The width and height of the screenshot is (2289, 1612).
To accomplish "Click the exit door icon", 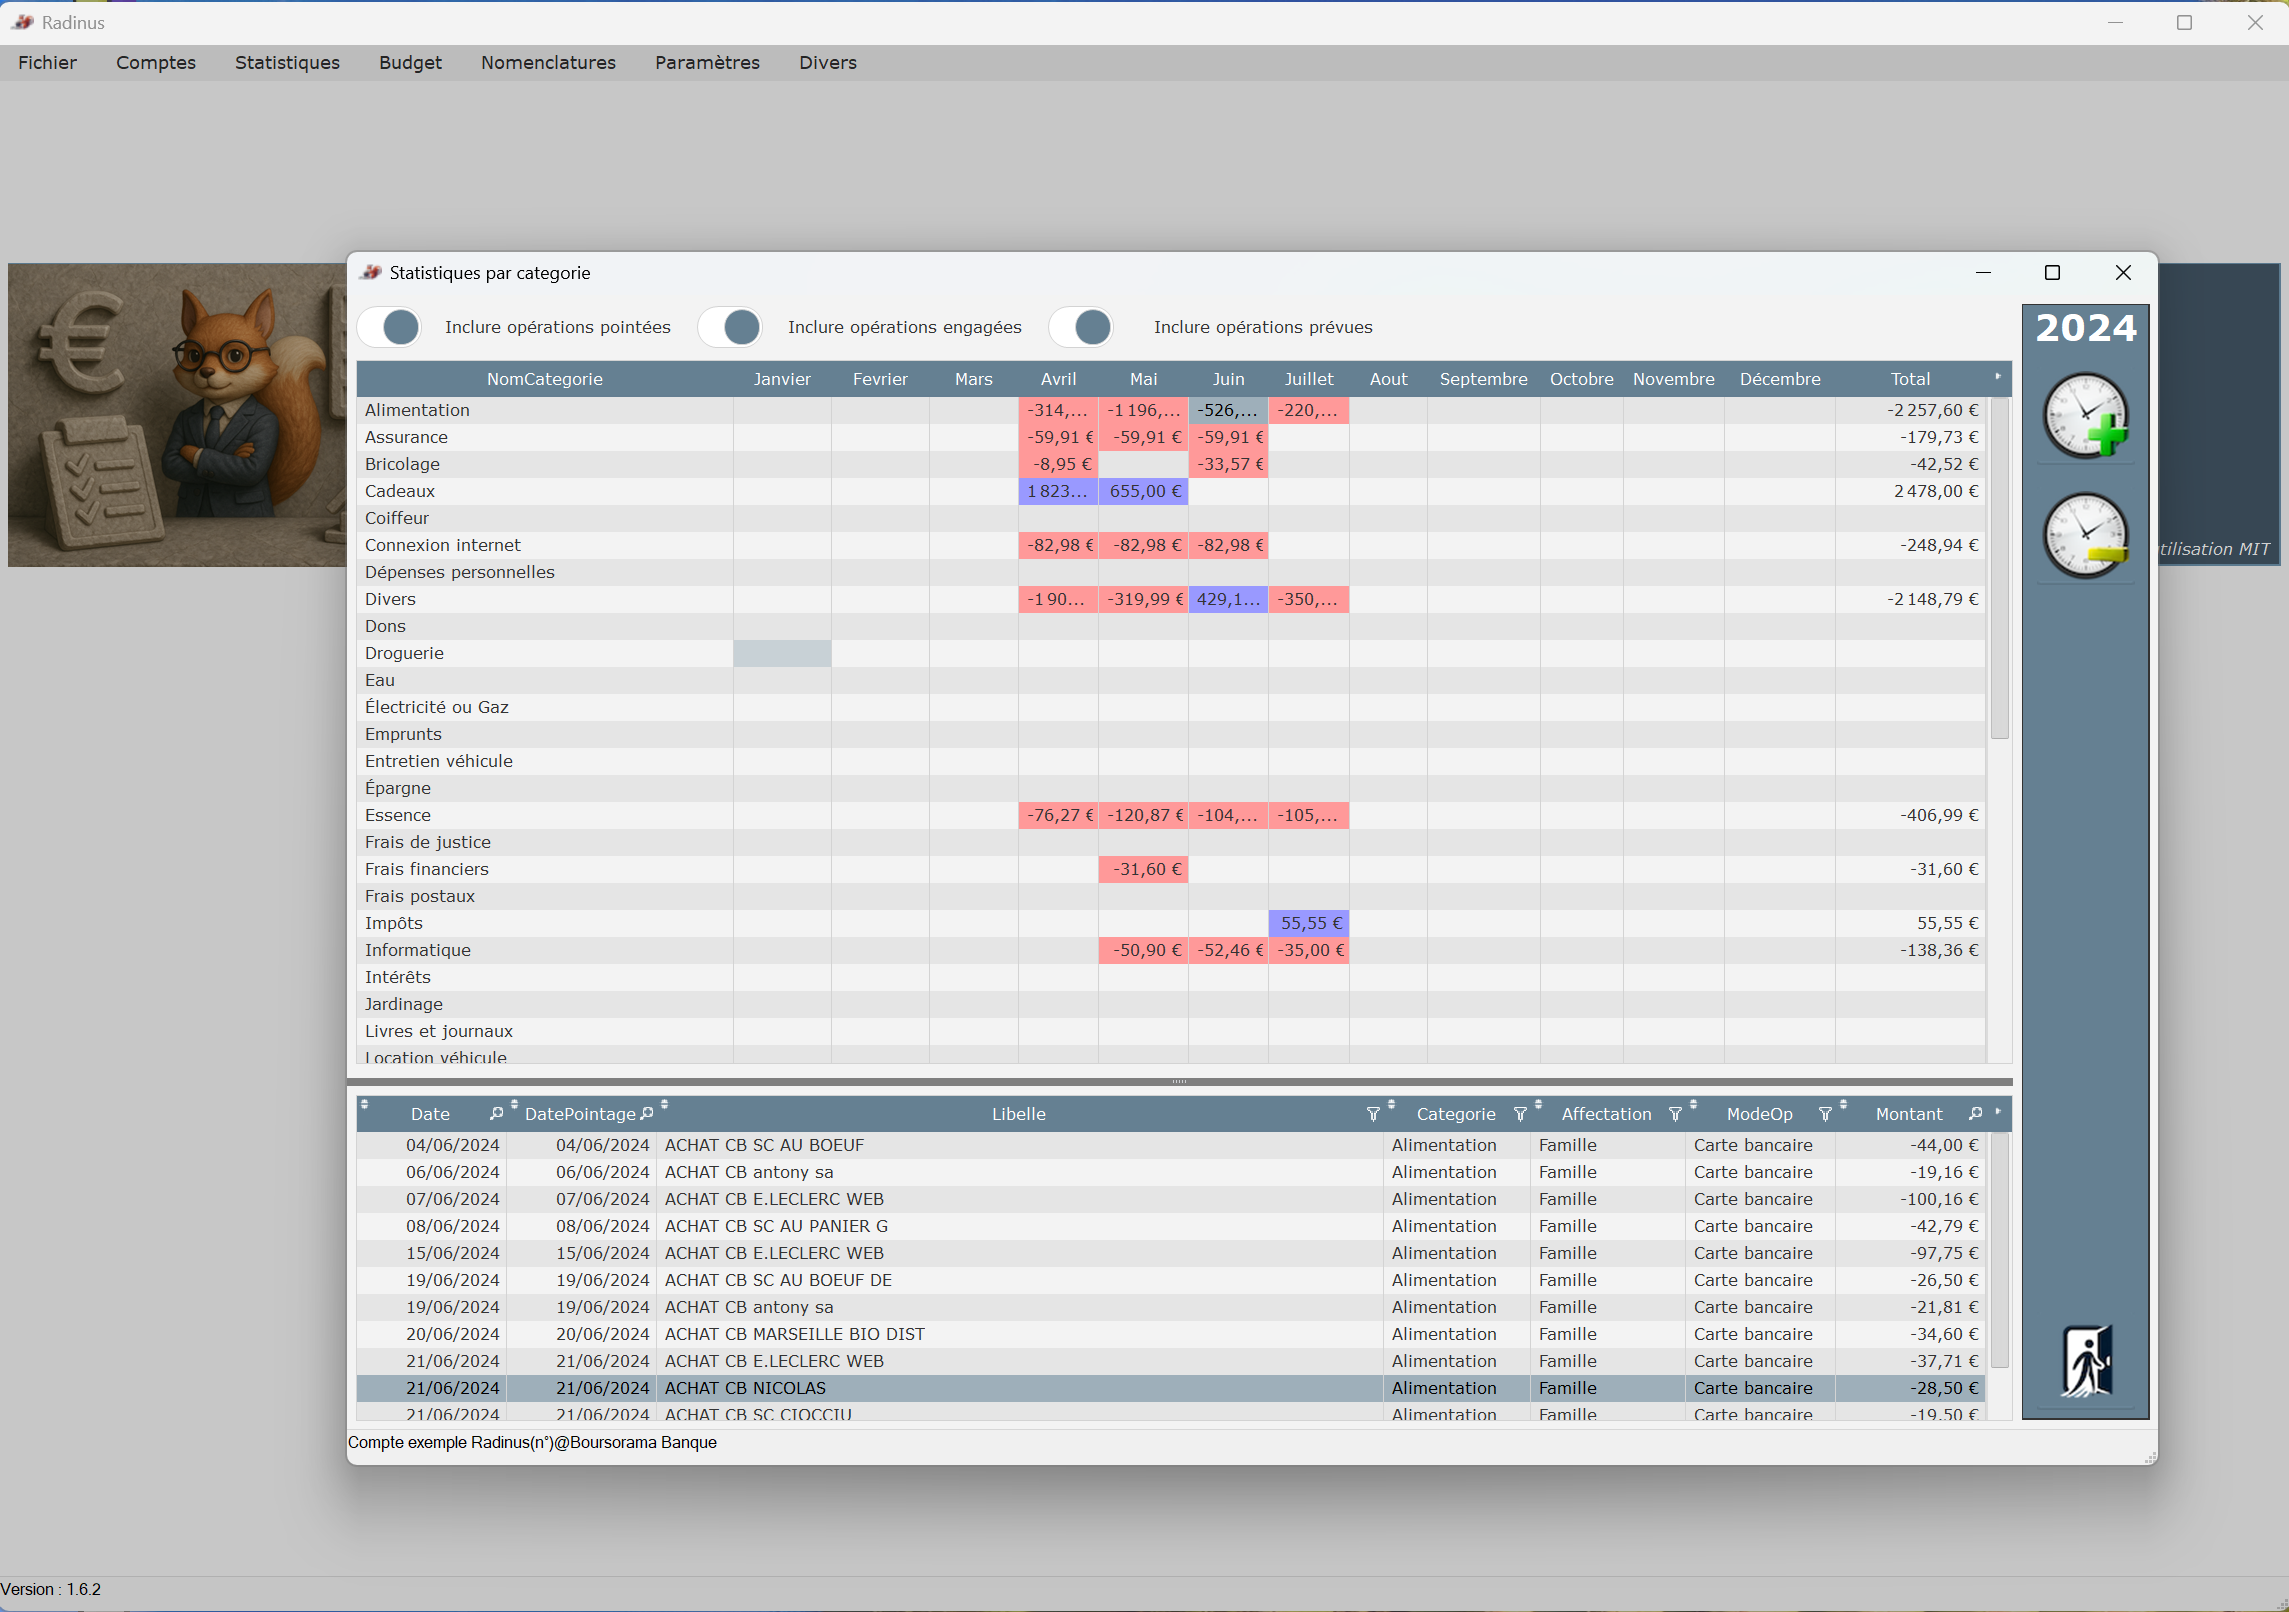I will 2086,1360.
